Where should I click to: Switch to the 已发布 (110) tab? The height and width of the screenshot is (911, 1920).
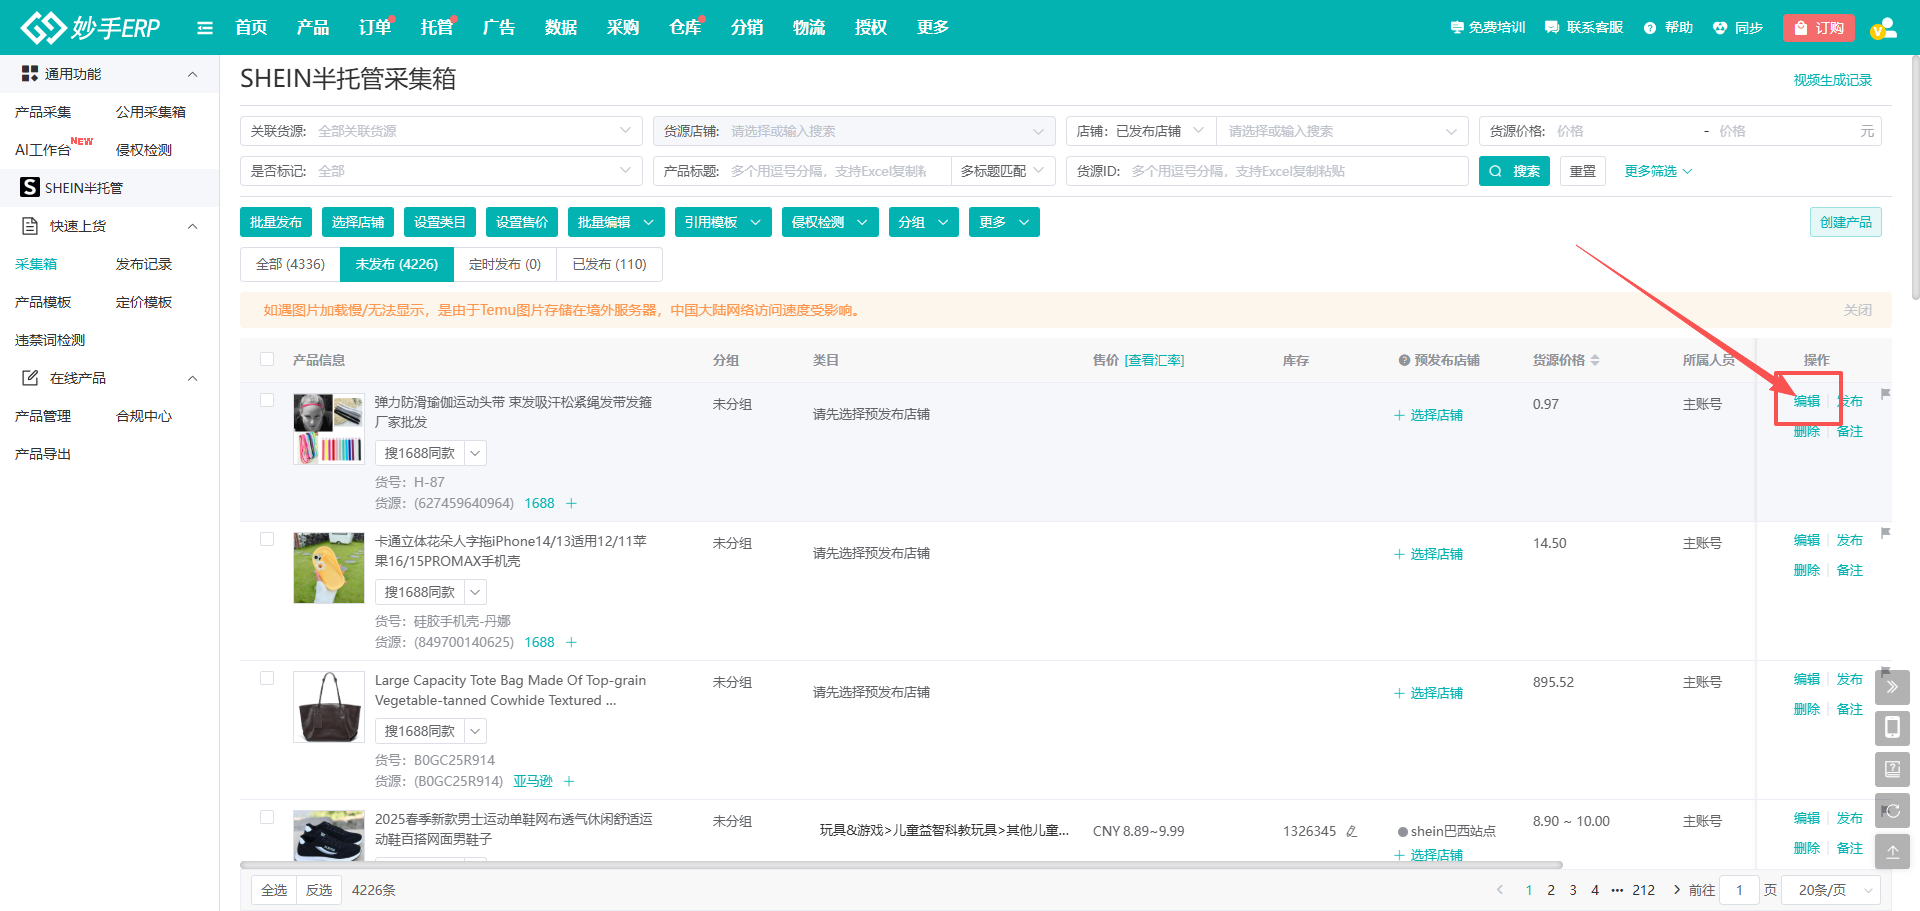tap(609, 264)
